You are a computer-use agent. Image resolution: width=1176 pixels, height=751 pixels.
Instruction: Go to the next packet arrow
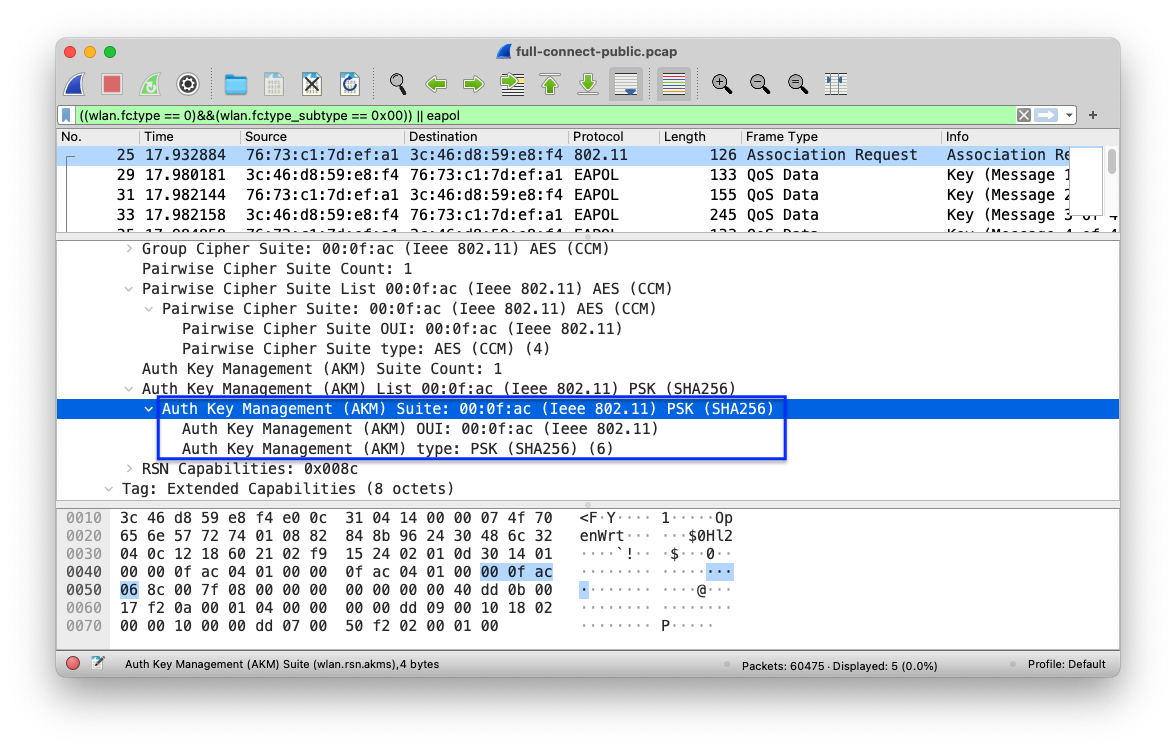474,85
